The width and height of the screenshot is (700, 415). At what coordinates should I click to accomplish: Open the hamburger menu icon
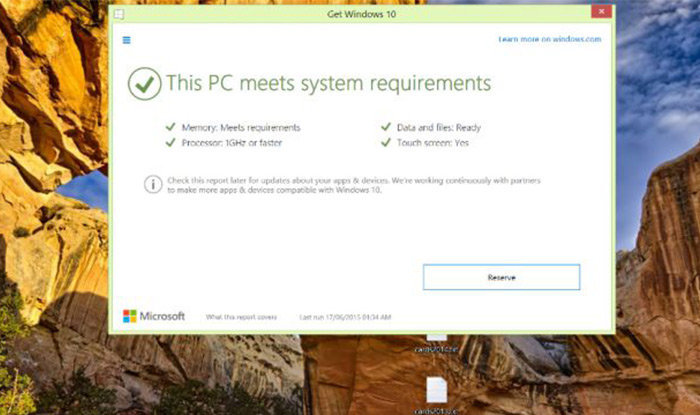[x=126, y=40]
